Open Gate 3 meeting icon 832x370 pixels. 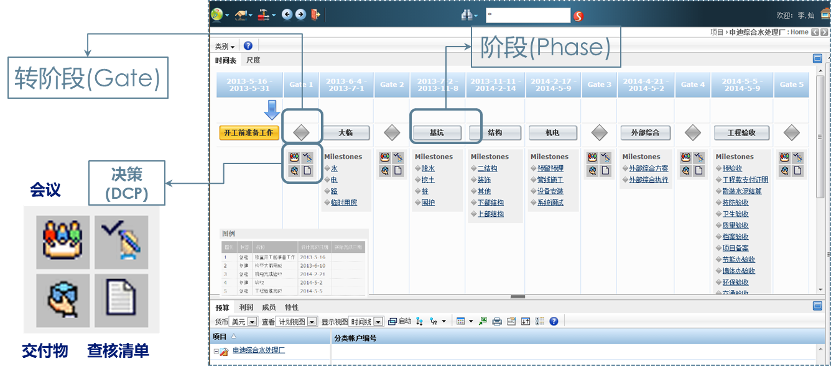[x=593, y=158]
